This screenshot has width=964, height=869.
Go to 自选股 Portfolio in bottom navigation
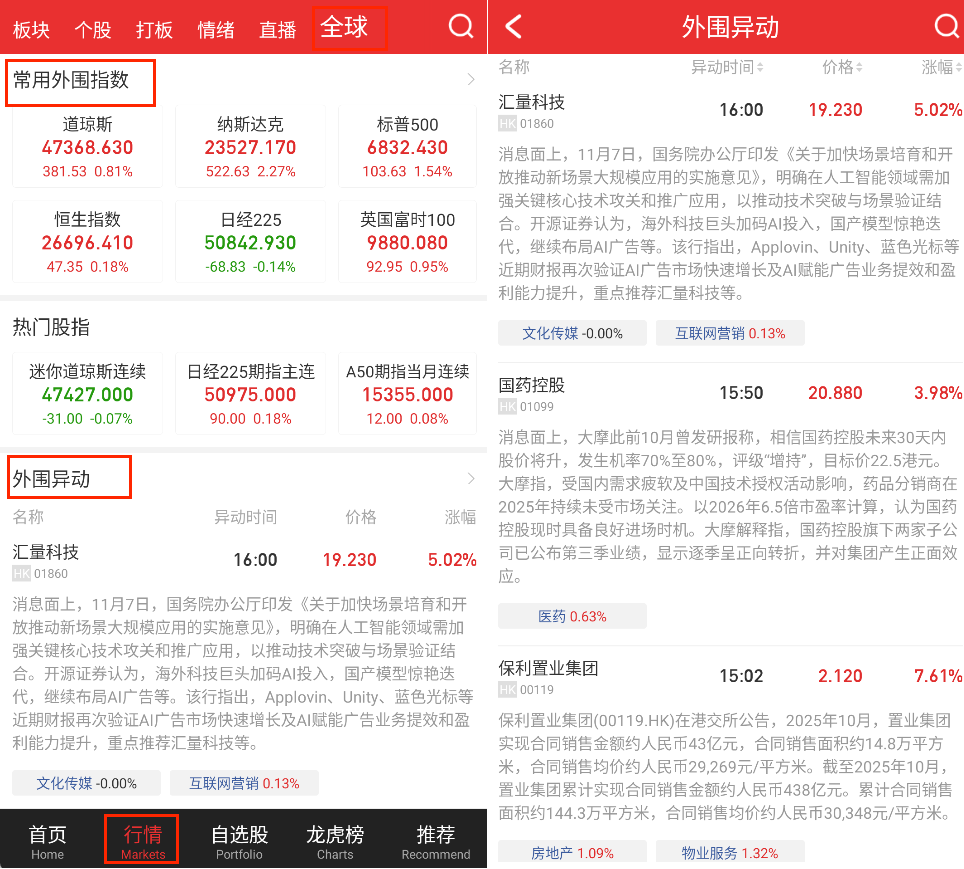click(239, 841)
